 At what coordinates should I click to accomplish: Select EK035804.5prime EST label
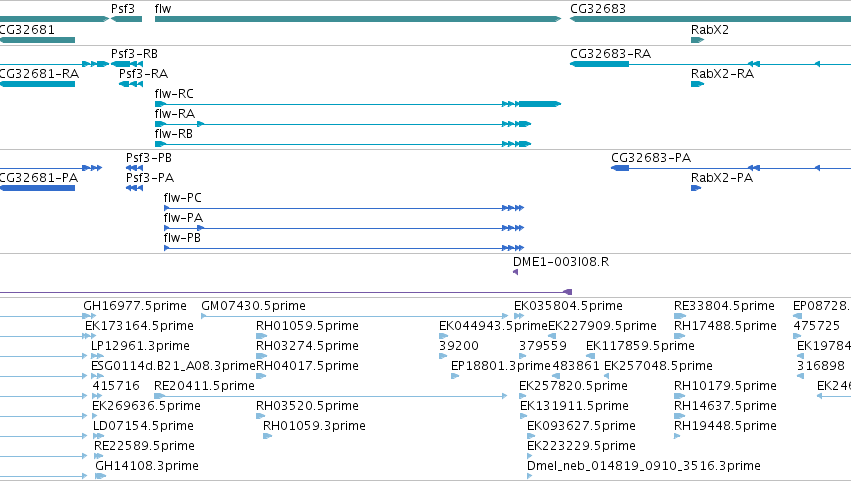568,306
